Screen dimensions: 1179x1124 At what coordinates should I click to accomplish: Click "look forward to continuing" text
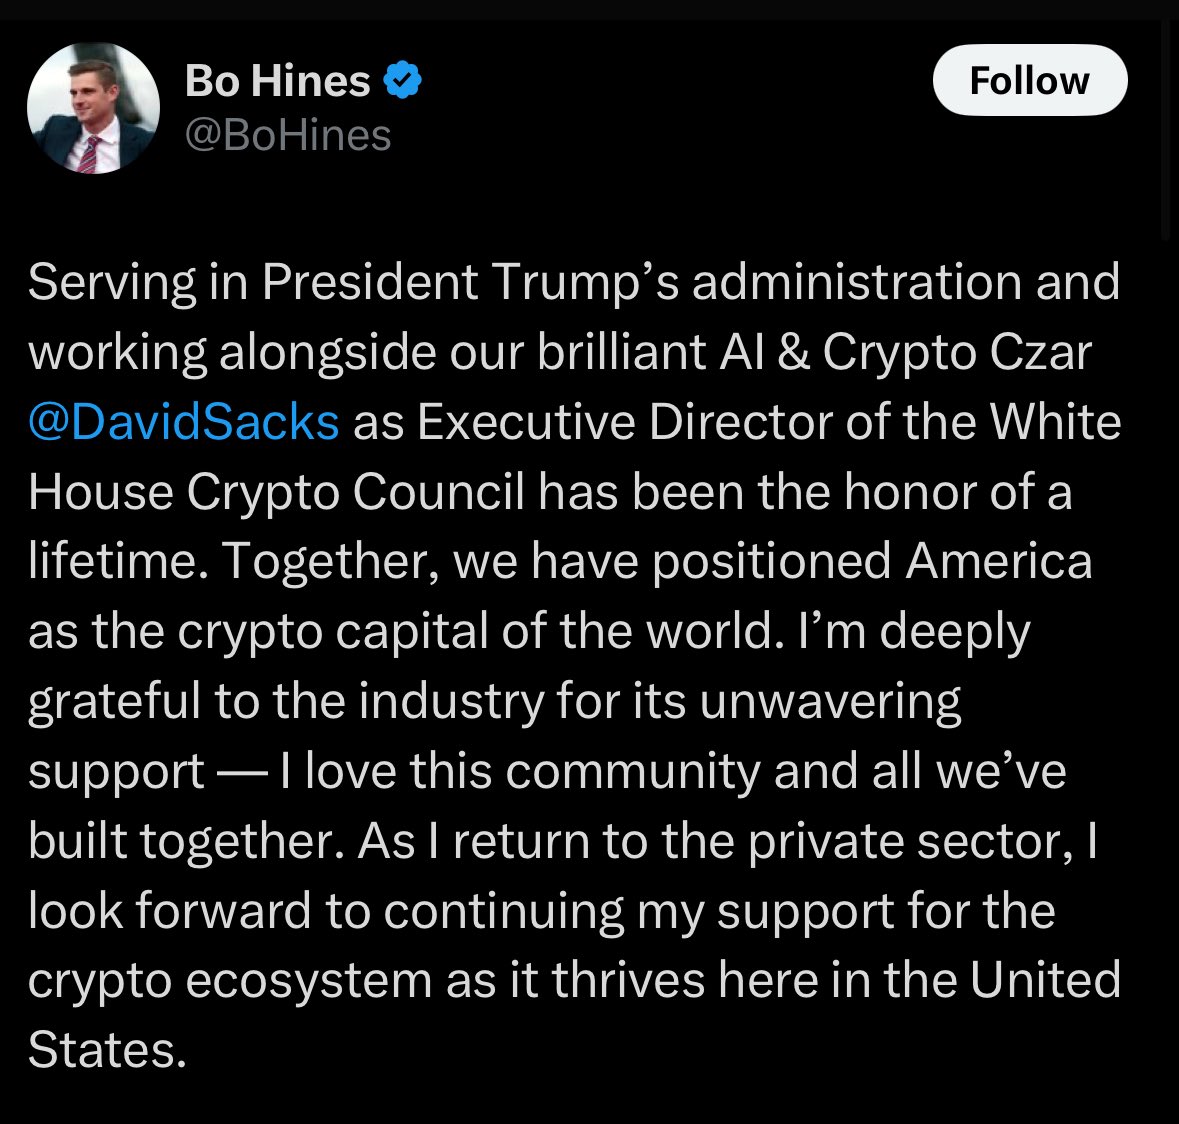[329, 912]
